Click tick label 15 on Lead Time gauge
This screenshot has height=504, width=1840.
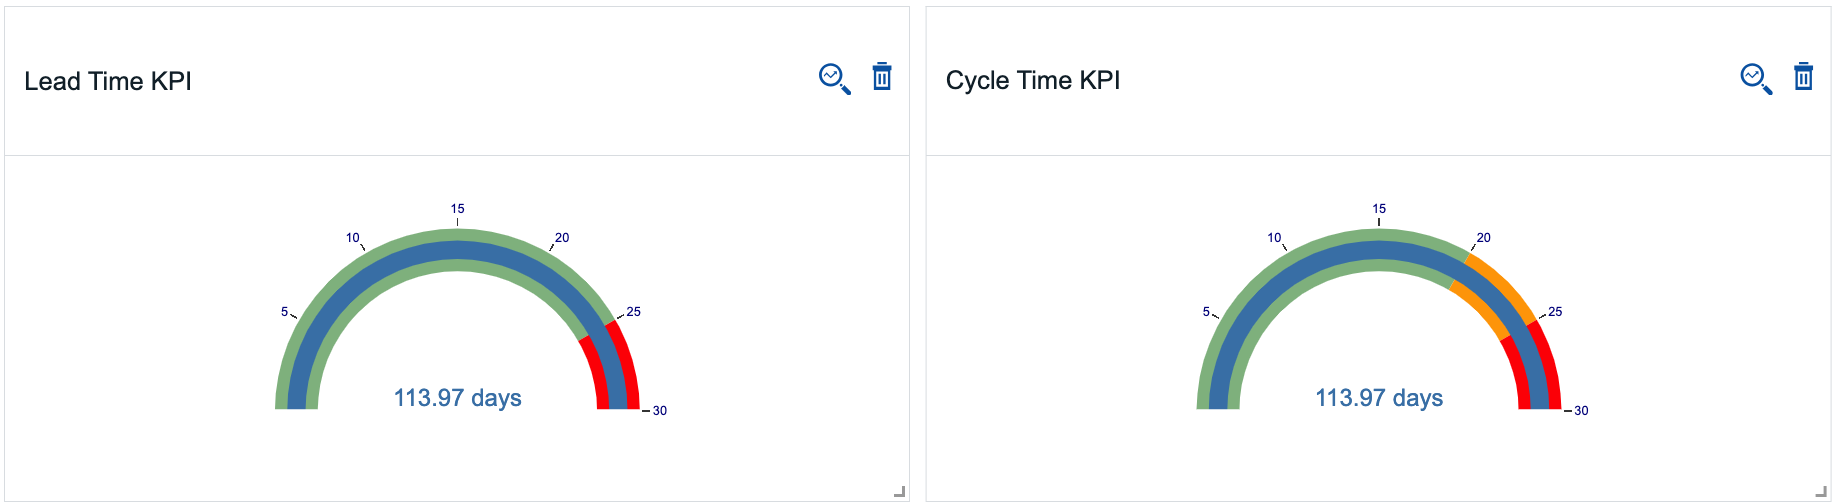tap(458, 209)
